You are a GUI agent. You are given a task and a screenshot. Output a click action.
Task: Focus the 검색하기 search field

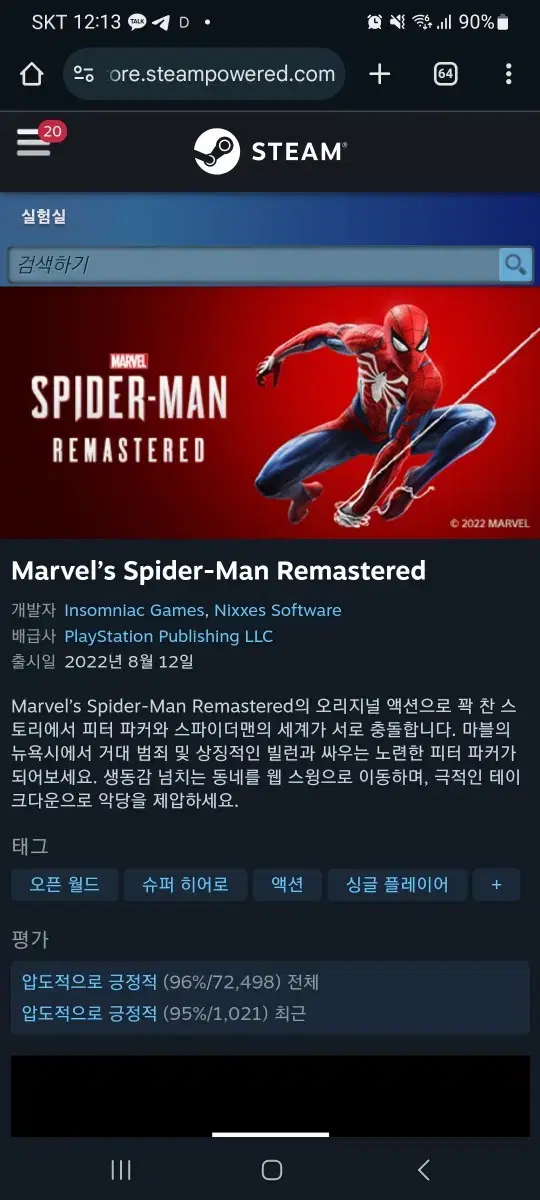254,265
